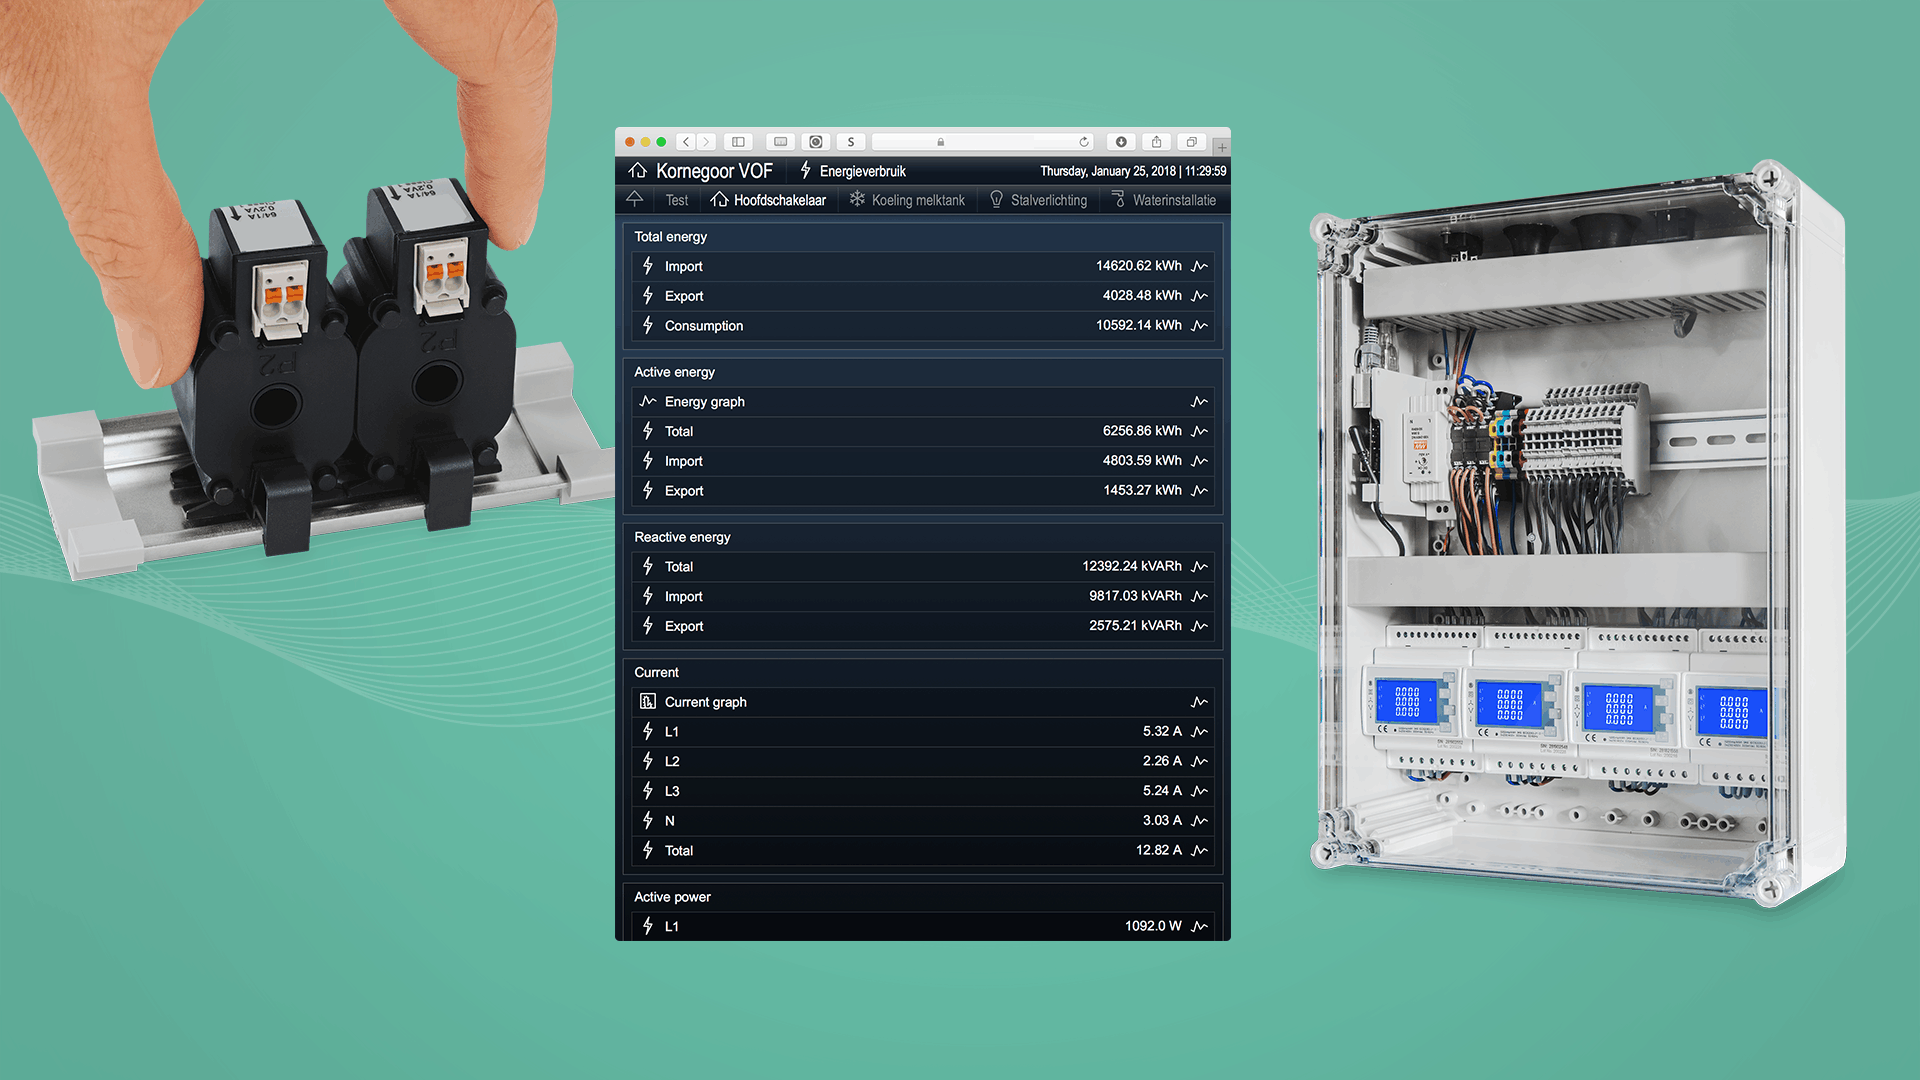This screenshot has width=1920, height=1080.
Task: Click the Kornegoor VOF home icon
Action: click(x=637, y=171)
